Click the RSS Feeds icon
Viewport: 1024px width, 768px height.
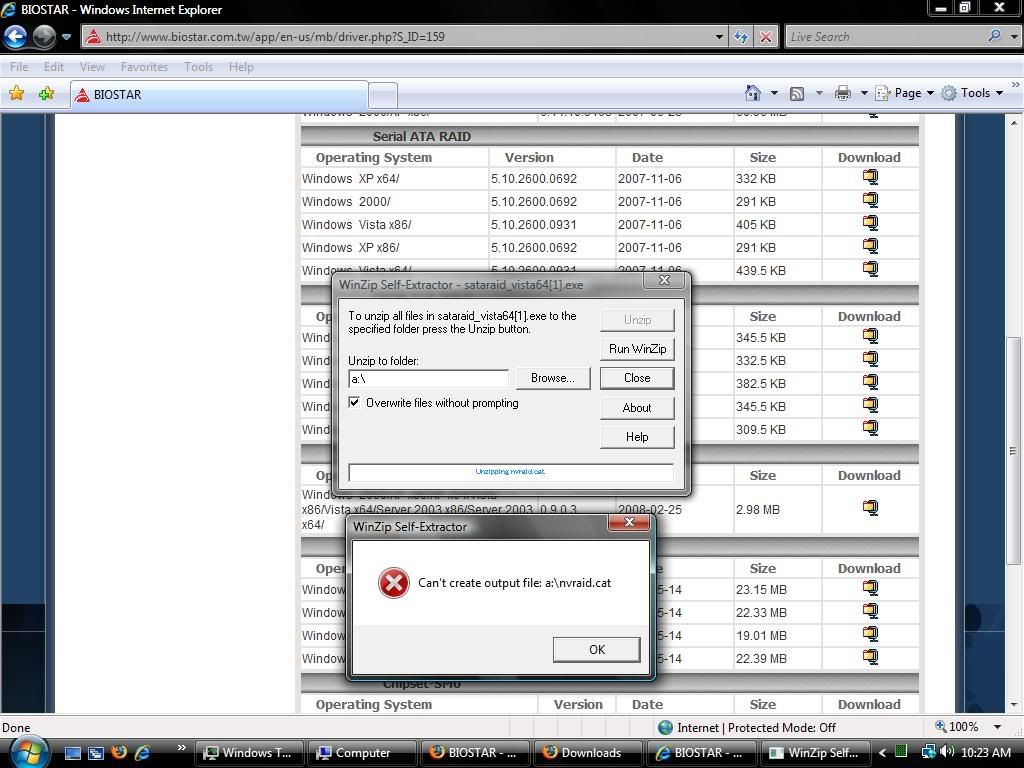797,93
